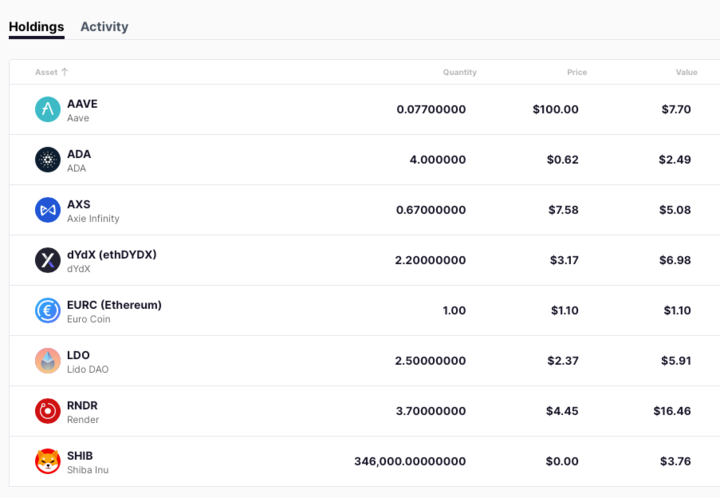Click the AAVE coin icon
The height and width of the screenshot is (498, 720).
pos(48,109)
